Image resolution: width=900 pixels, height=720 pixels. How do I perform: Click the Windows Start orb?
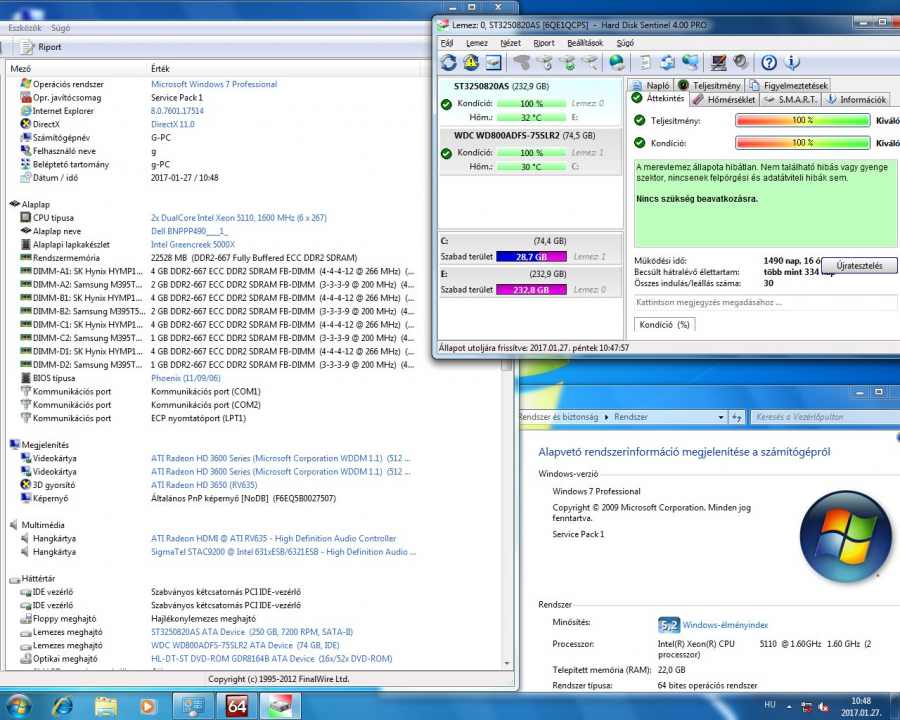tap(18, 706)
